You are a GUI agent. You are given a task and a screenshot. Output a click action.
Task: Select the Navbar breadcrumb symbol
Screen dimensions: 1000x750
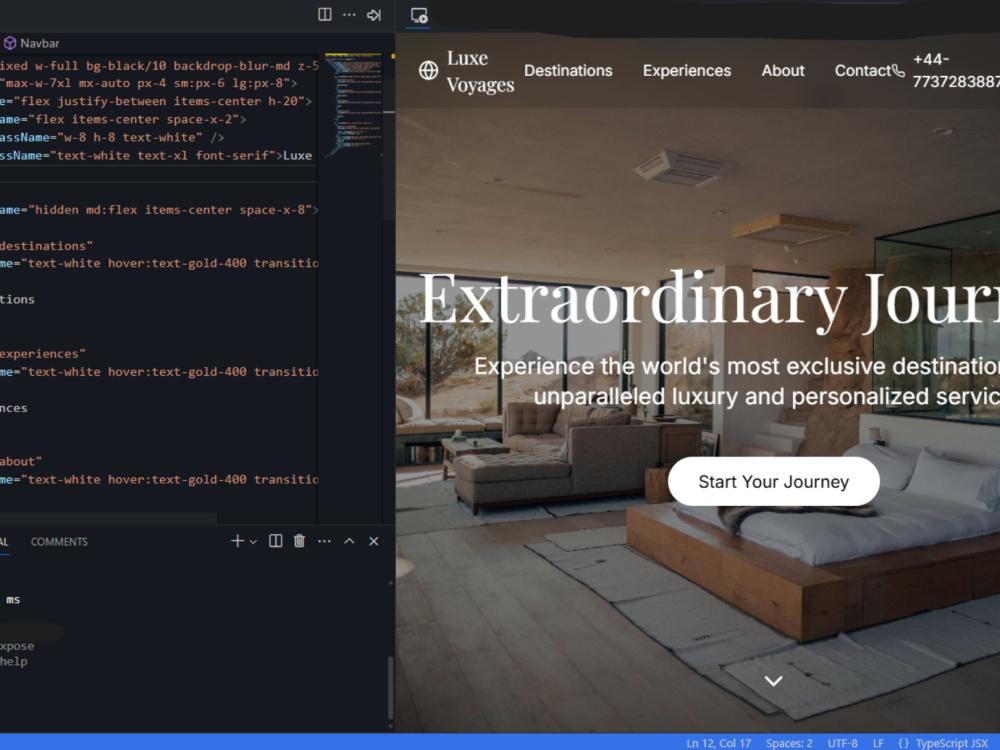(31, 43)
